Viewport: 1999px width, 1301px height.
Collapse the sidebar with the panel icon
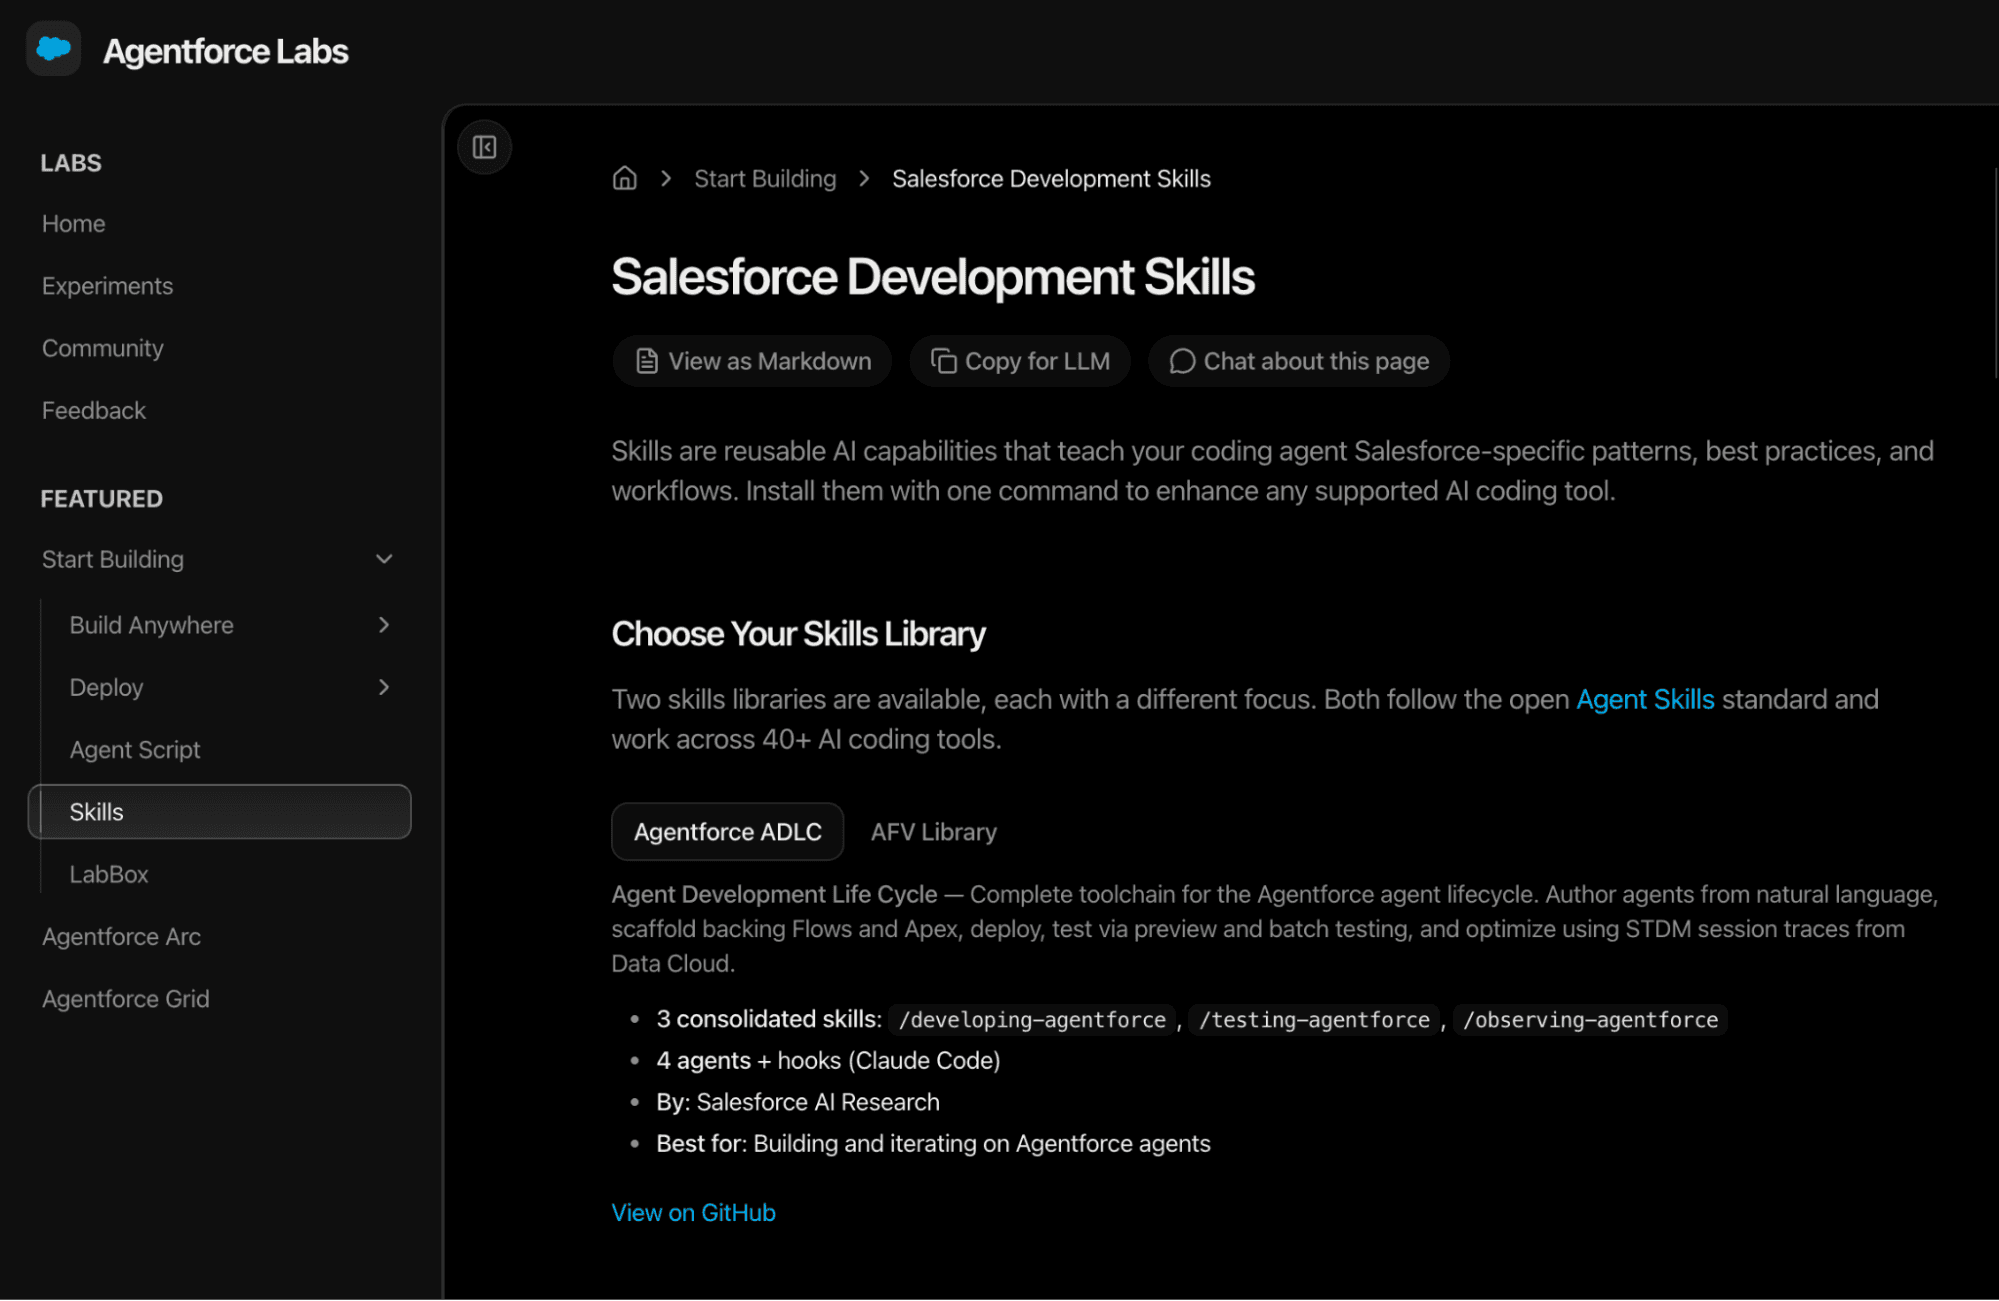coord(485,147)
